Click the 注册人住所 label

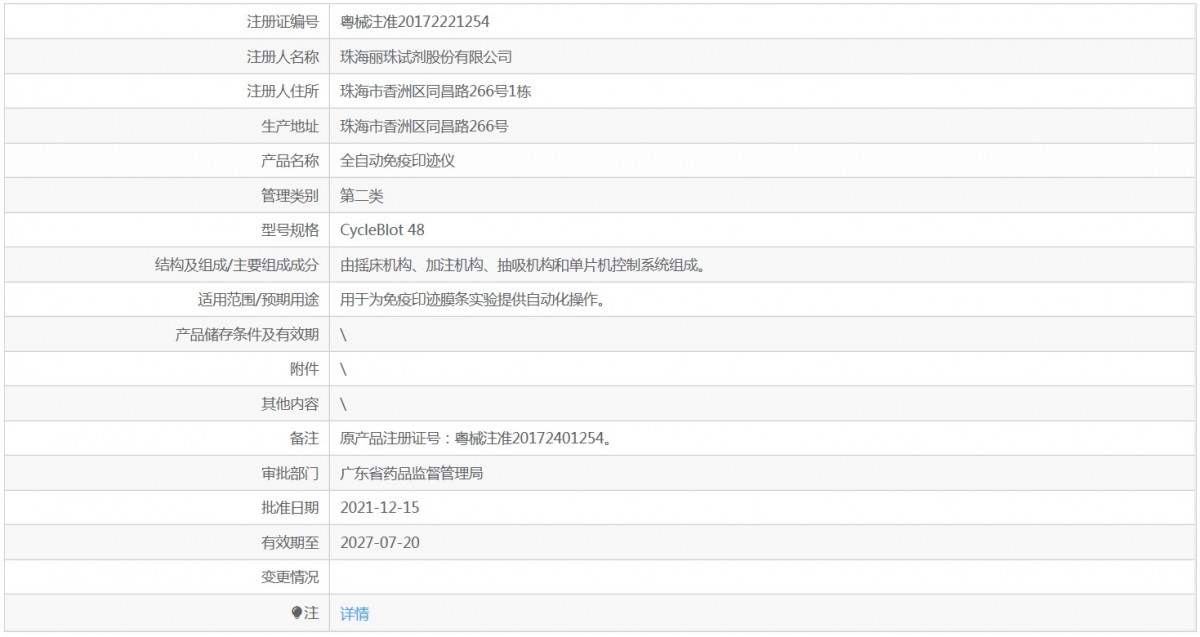pos(283,91)
